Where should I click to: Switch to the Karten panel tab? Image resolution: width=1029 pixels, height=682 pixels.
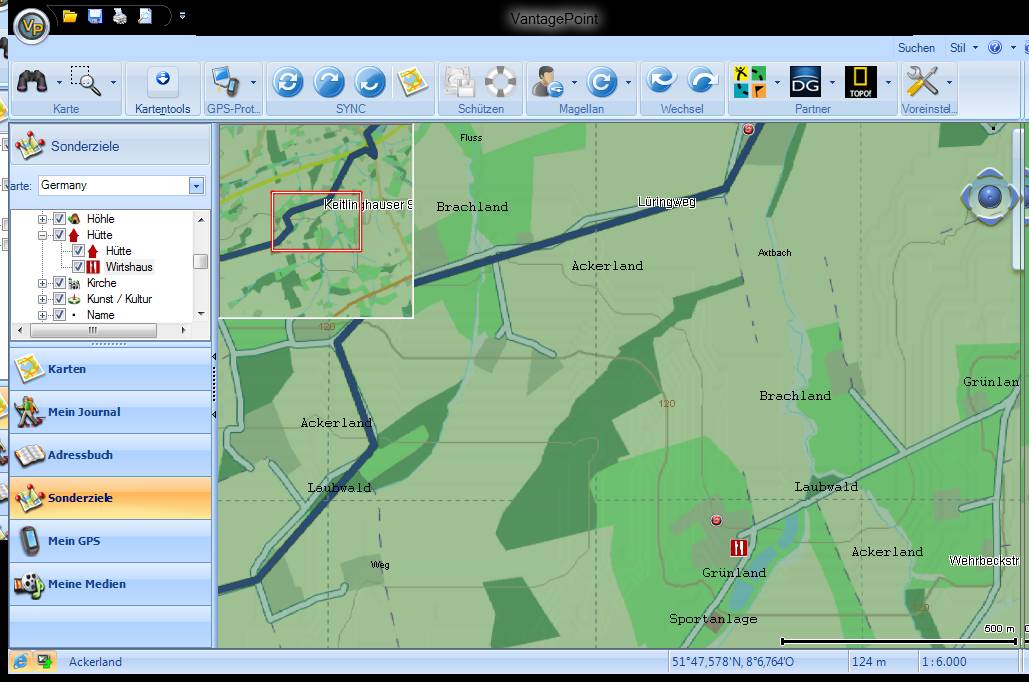67,369
